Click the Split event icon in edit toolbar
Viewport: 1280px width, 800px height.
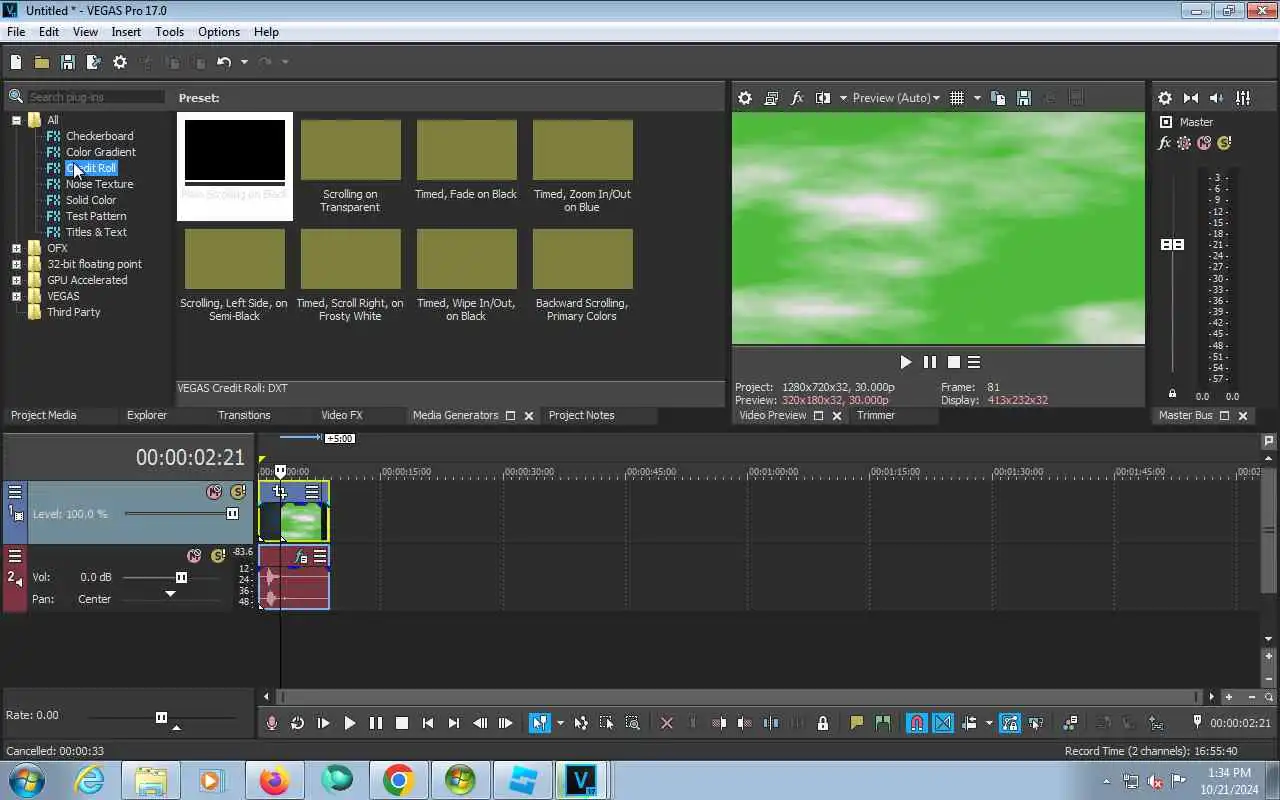(771, 723)
